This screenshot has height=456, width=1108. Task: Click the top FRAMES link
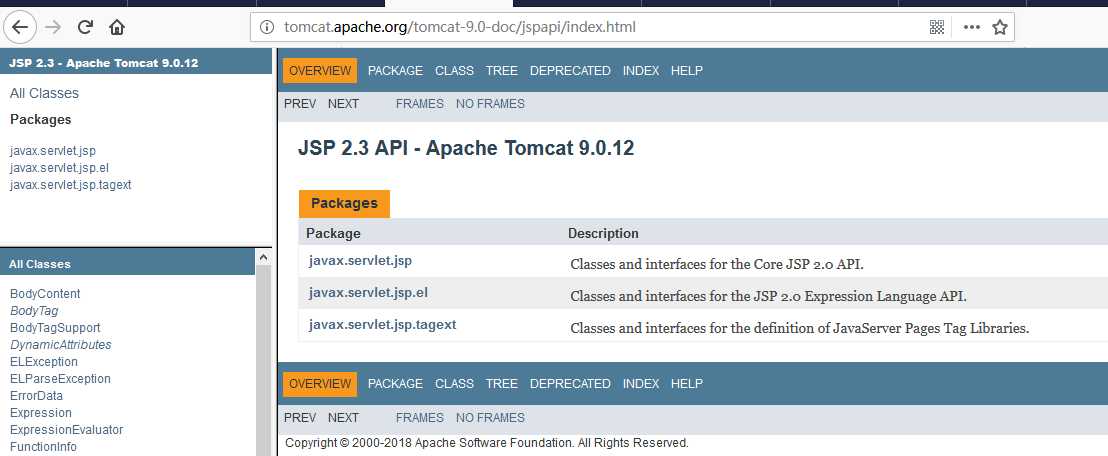pos(420,104)
